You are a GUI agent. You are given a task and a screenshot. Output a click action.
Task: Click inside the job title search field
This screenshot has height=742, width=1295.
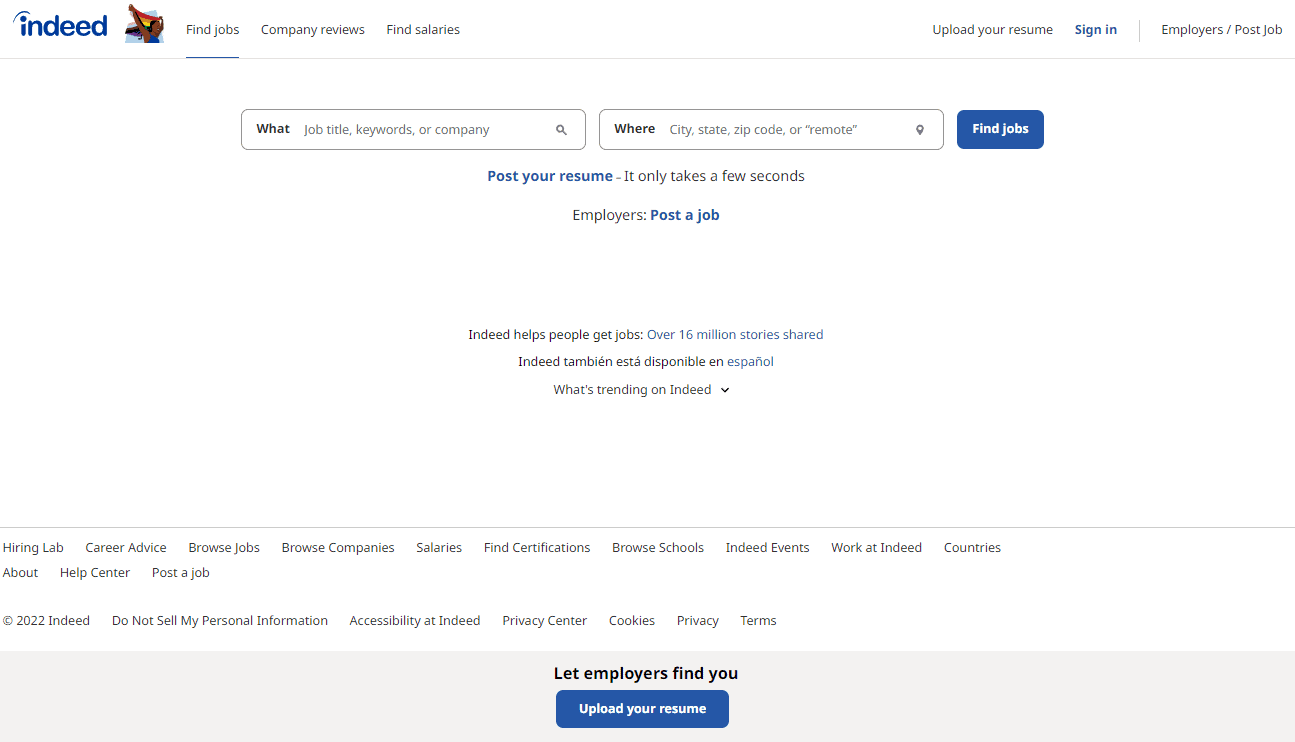[420, 129]
